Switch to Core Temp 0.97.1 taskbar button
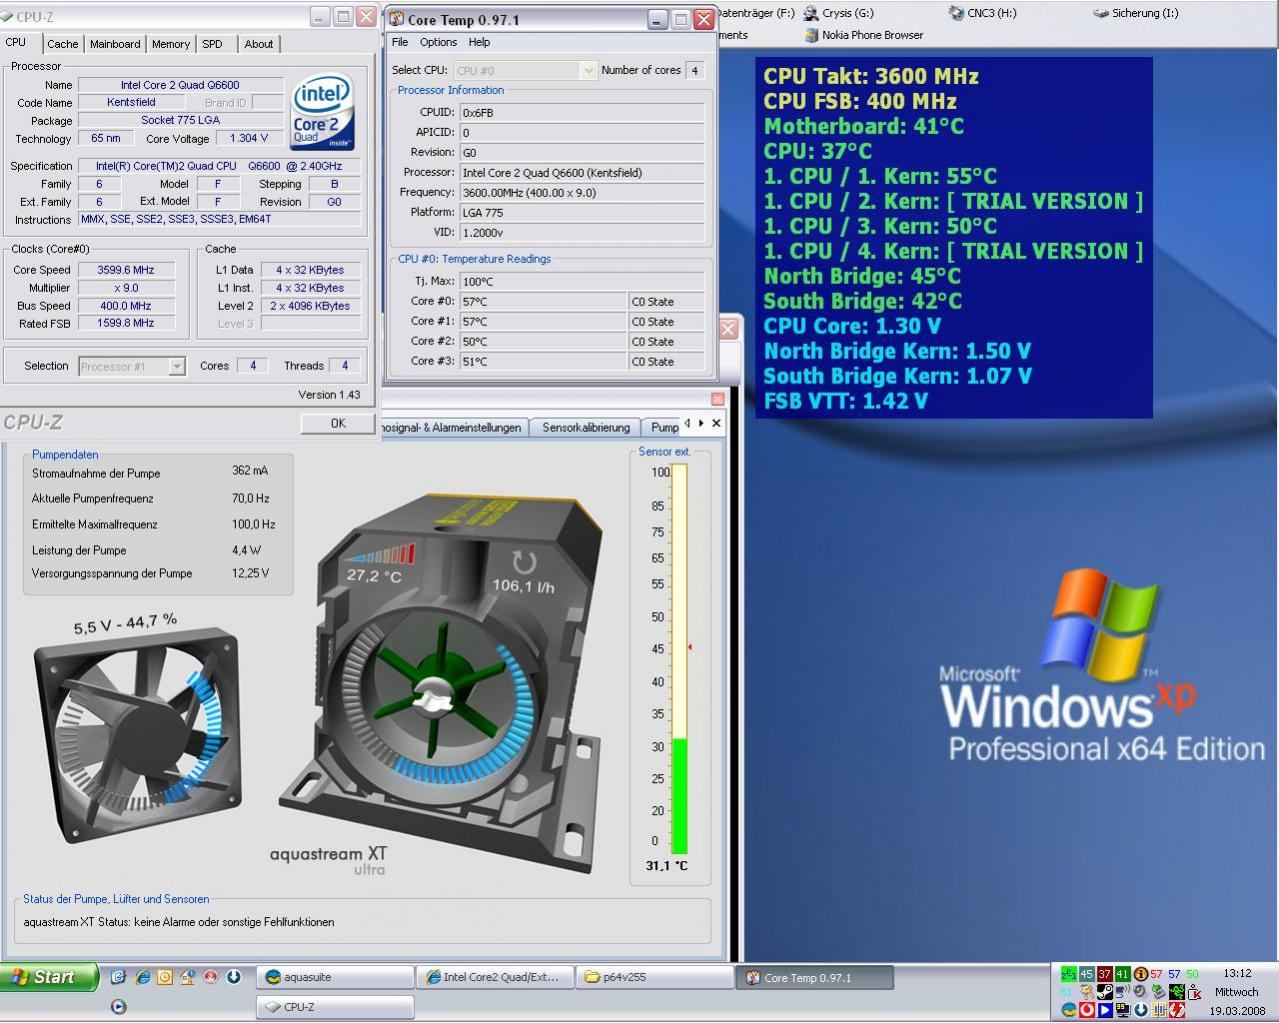The height and width of the screenshot is (1023, 1279). 814,977
